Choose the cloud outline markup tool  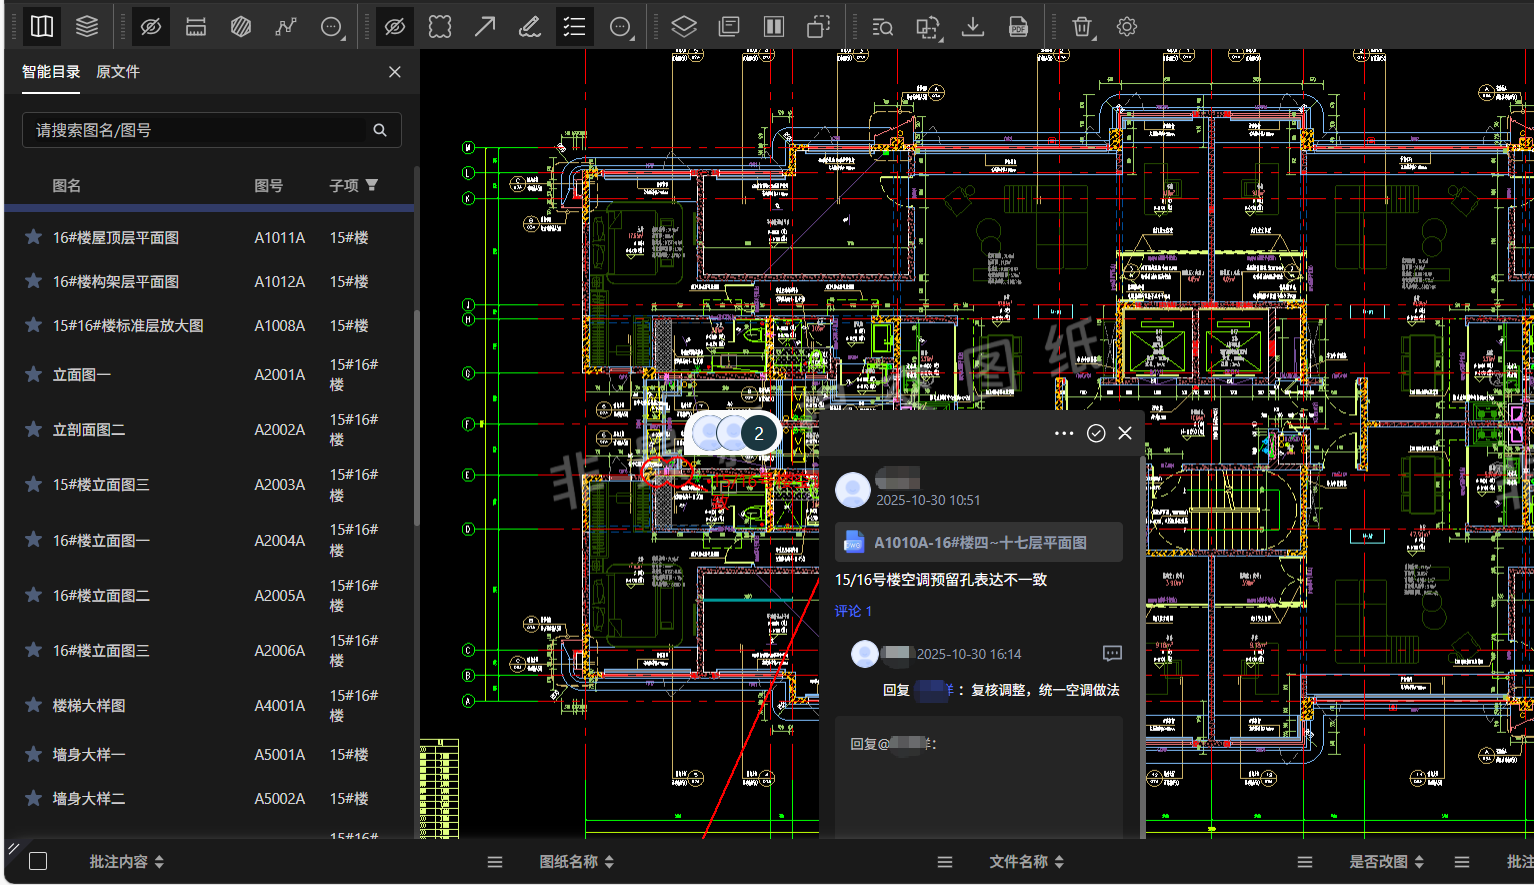click(x=440, y=27)
